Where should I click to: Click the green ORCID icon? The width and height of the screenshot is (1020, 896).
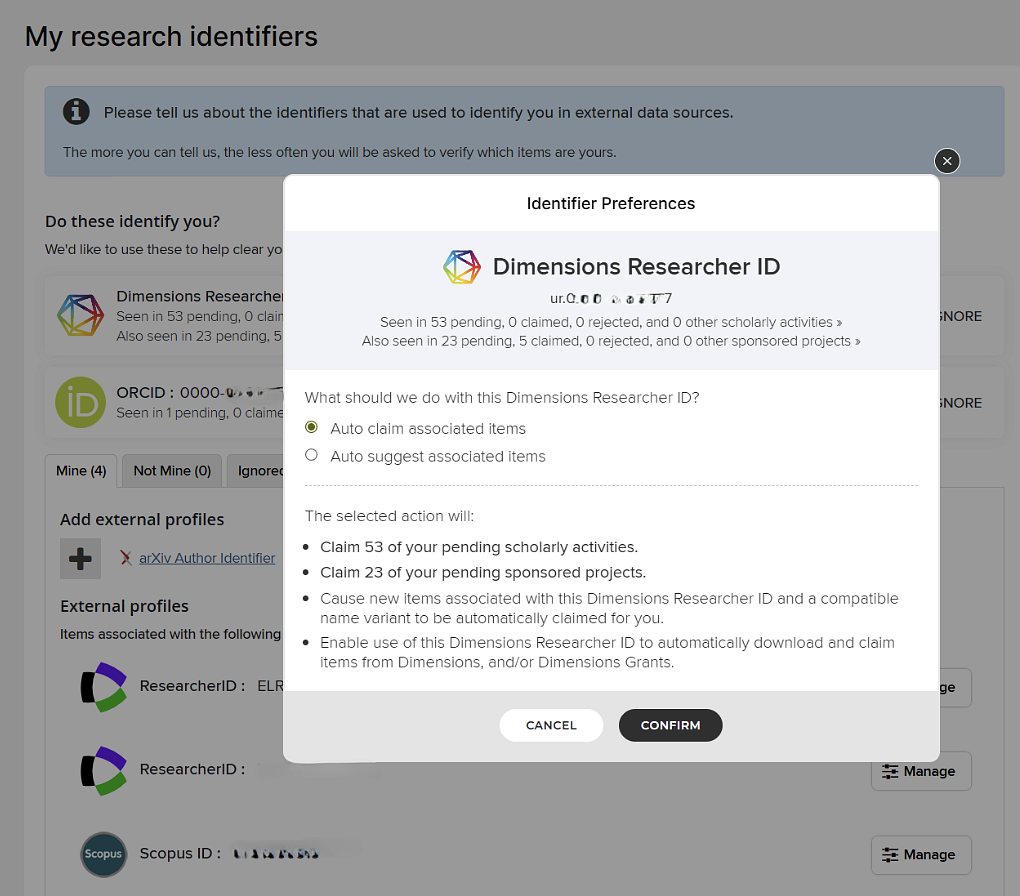(x=80, y=402)
